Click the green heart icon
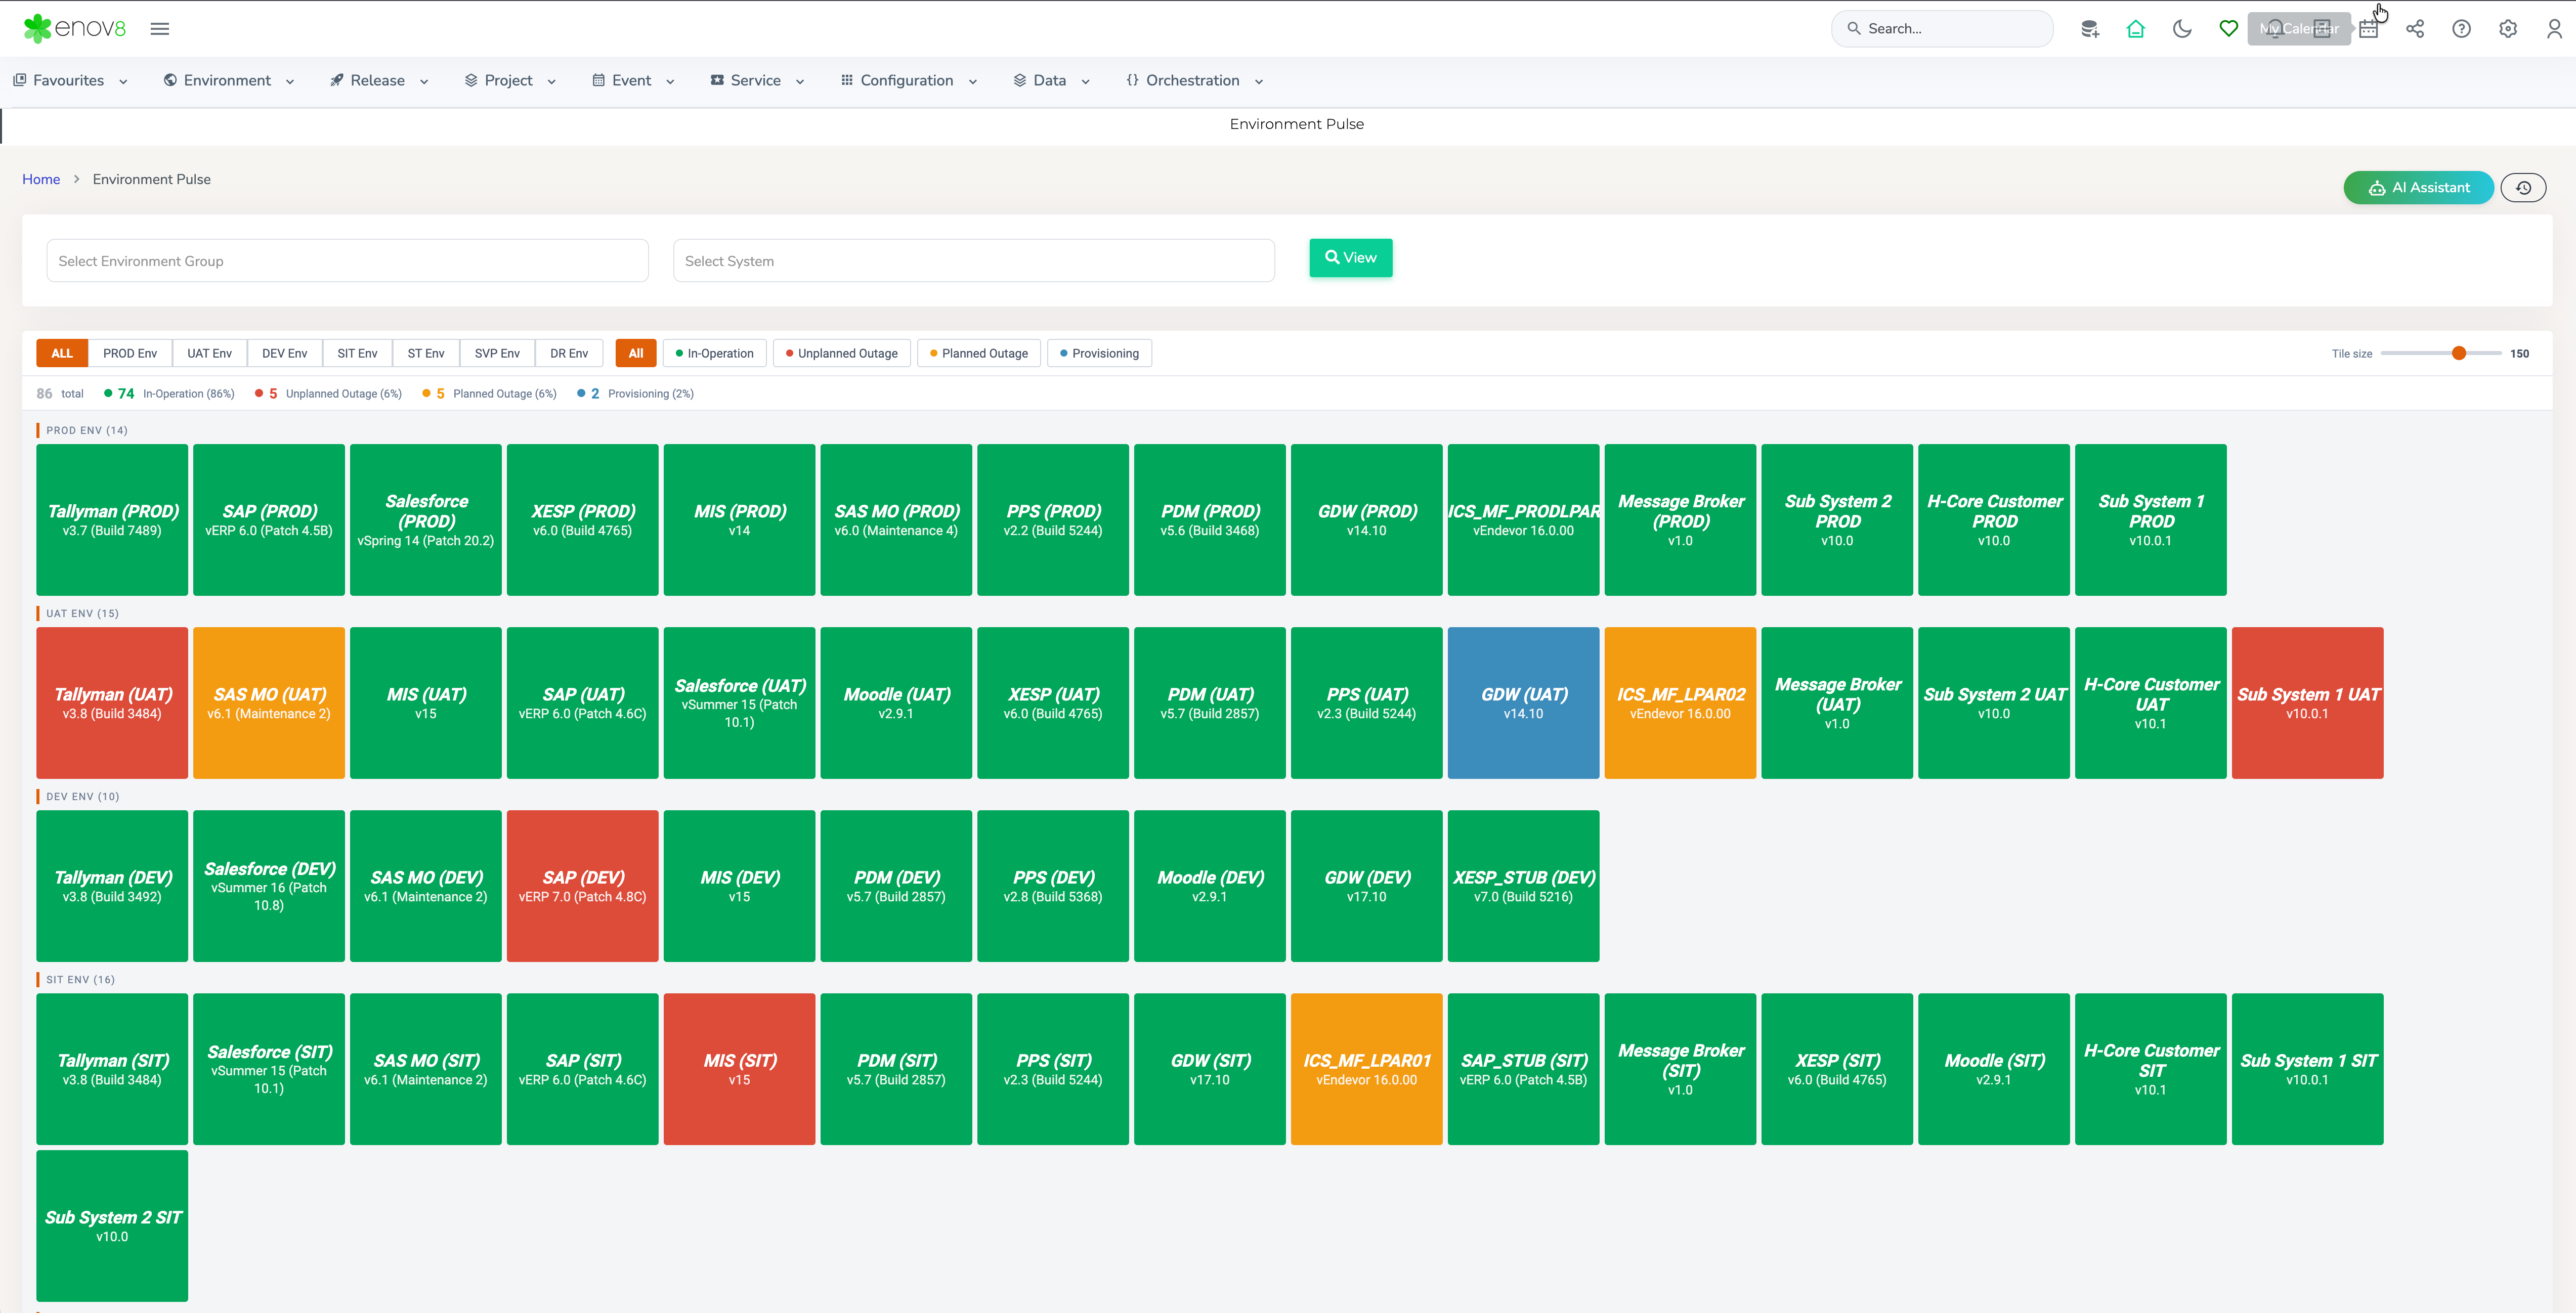The image size is (2576, 1313). pos(2228,29)
